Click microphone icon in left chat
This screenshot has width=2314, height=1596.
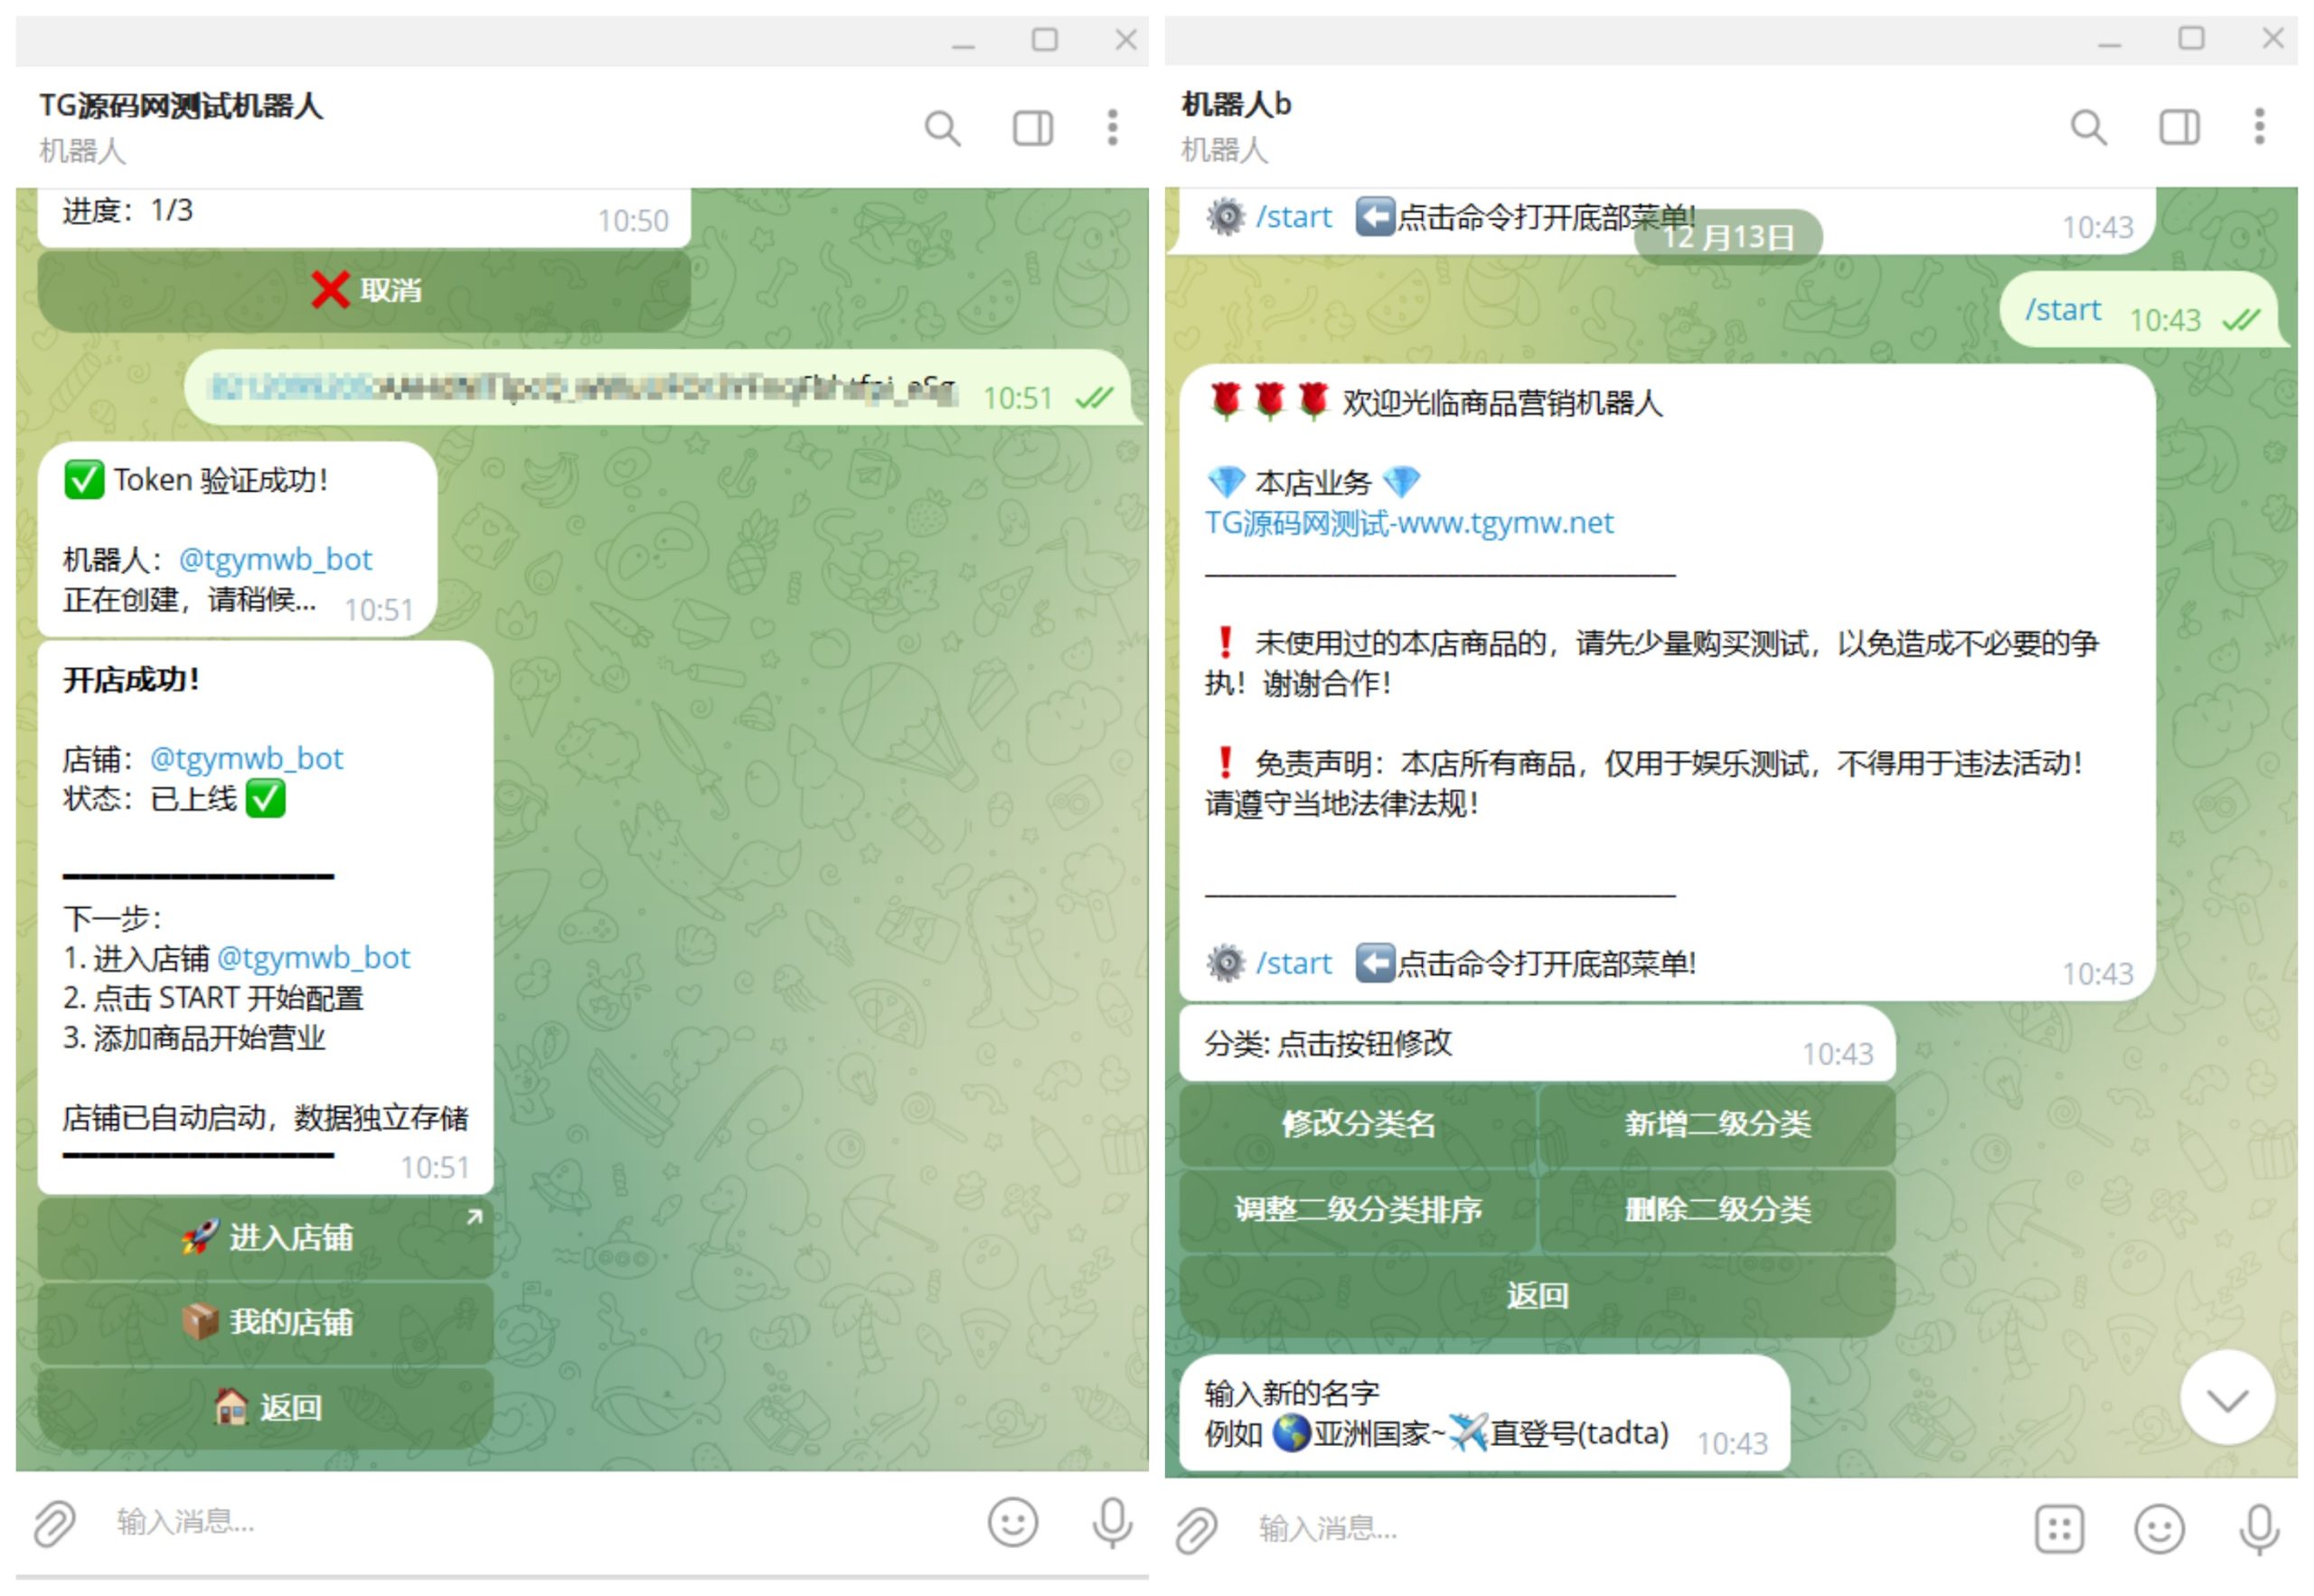coord(1111,1522)
